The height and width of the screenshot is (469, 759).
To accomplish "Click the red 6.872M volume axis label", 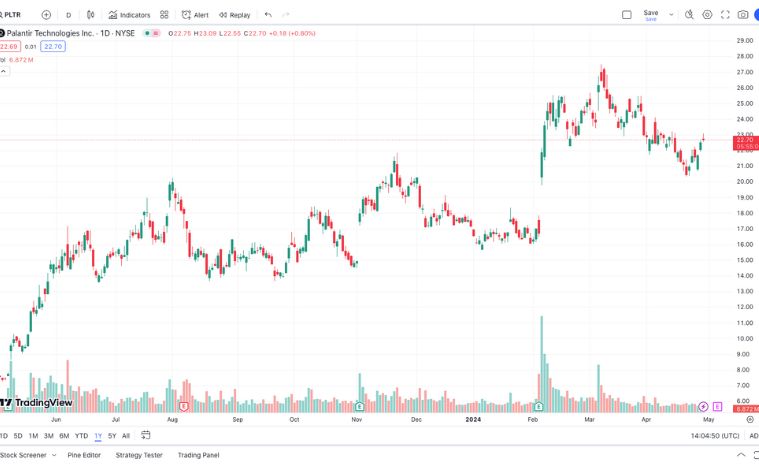I will (746, 409).
